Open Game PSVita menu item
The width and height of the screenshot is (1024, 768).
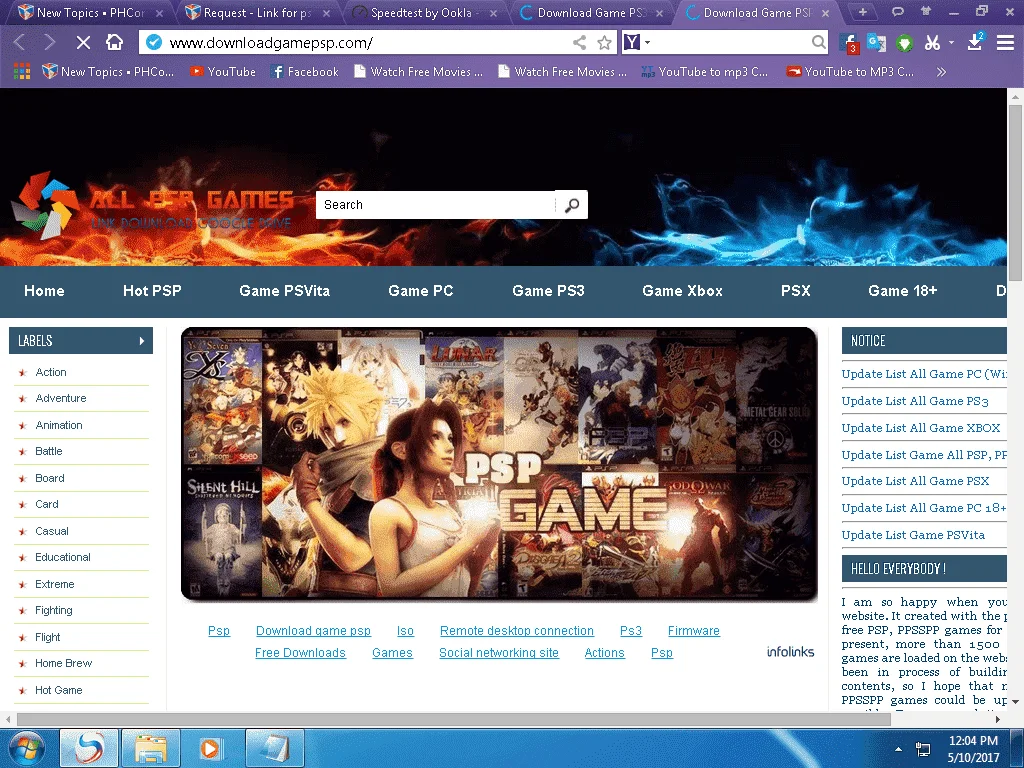pos(284,291)
